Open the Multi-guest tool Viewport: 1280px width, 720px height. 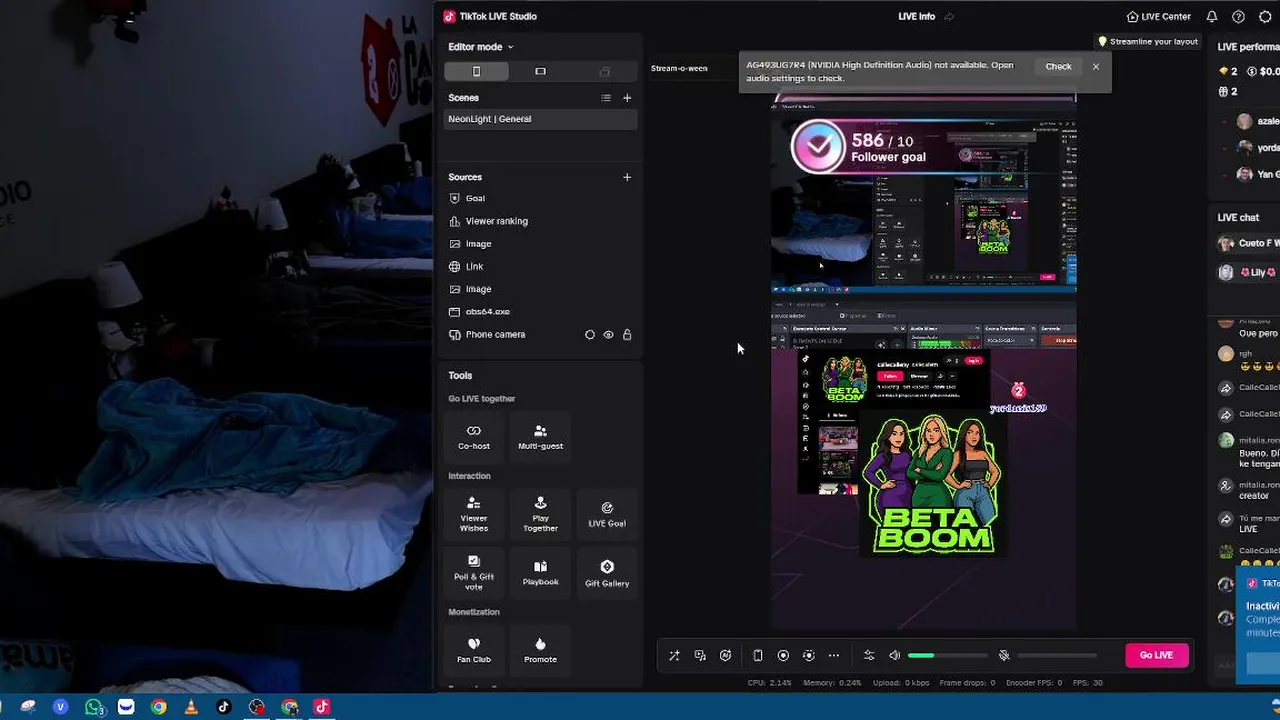point(540,436)
